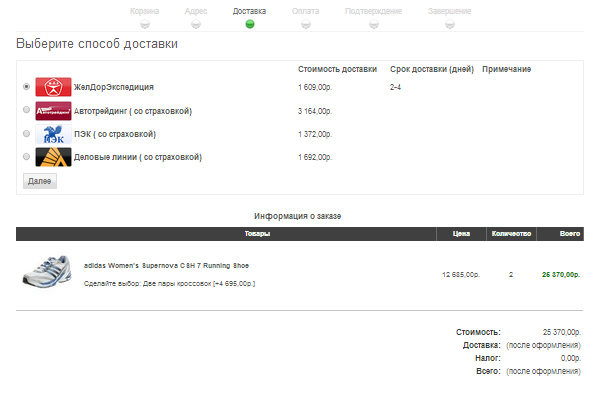This screenshot has height=395, width=600.
Task: Click the Деловые линии orange logo
Action: pyautogui.click(x=53, y=157)
